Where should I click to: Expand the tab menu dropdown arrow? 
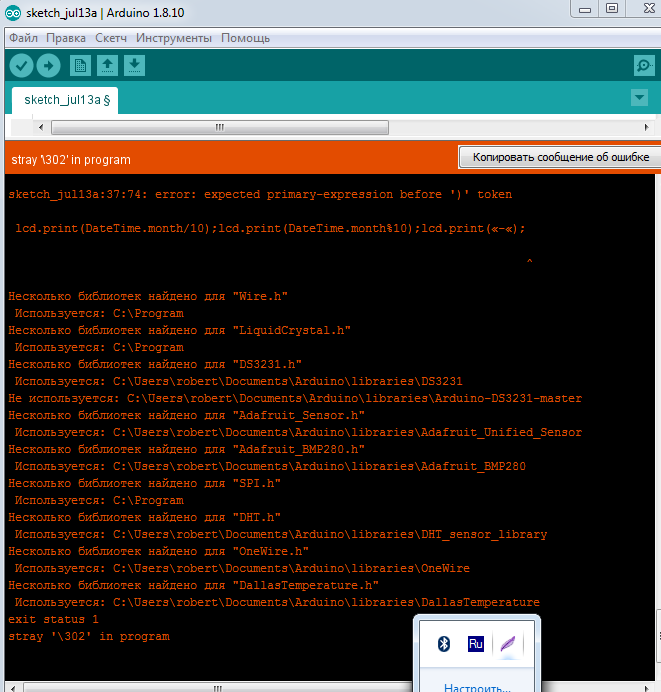click(x=640, y=98)
